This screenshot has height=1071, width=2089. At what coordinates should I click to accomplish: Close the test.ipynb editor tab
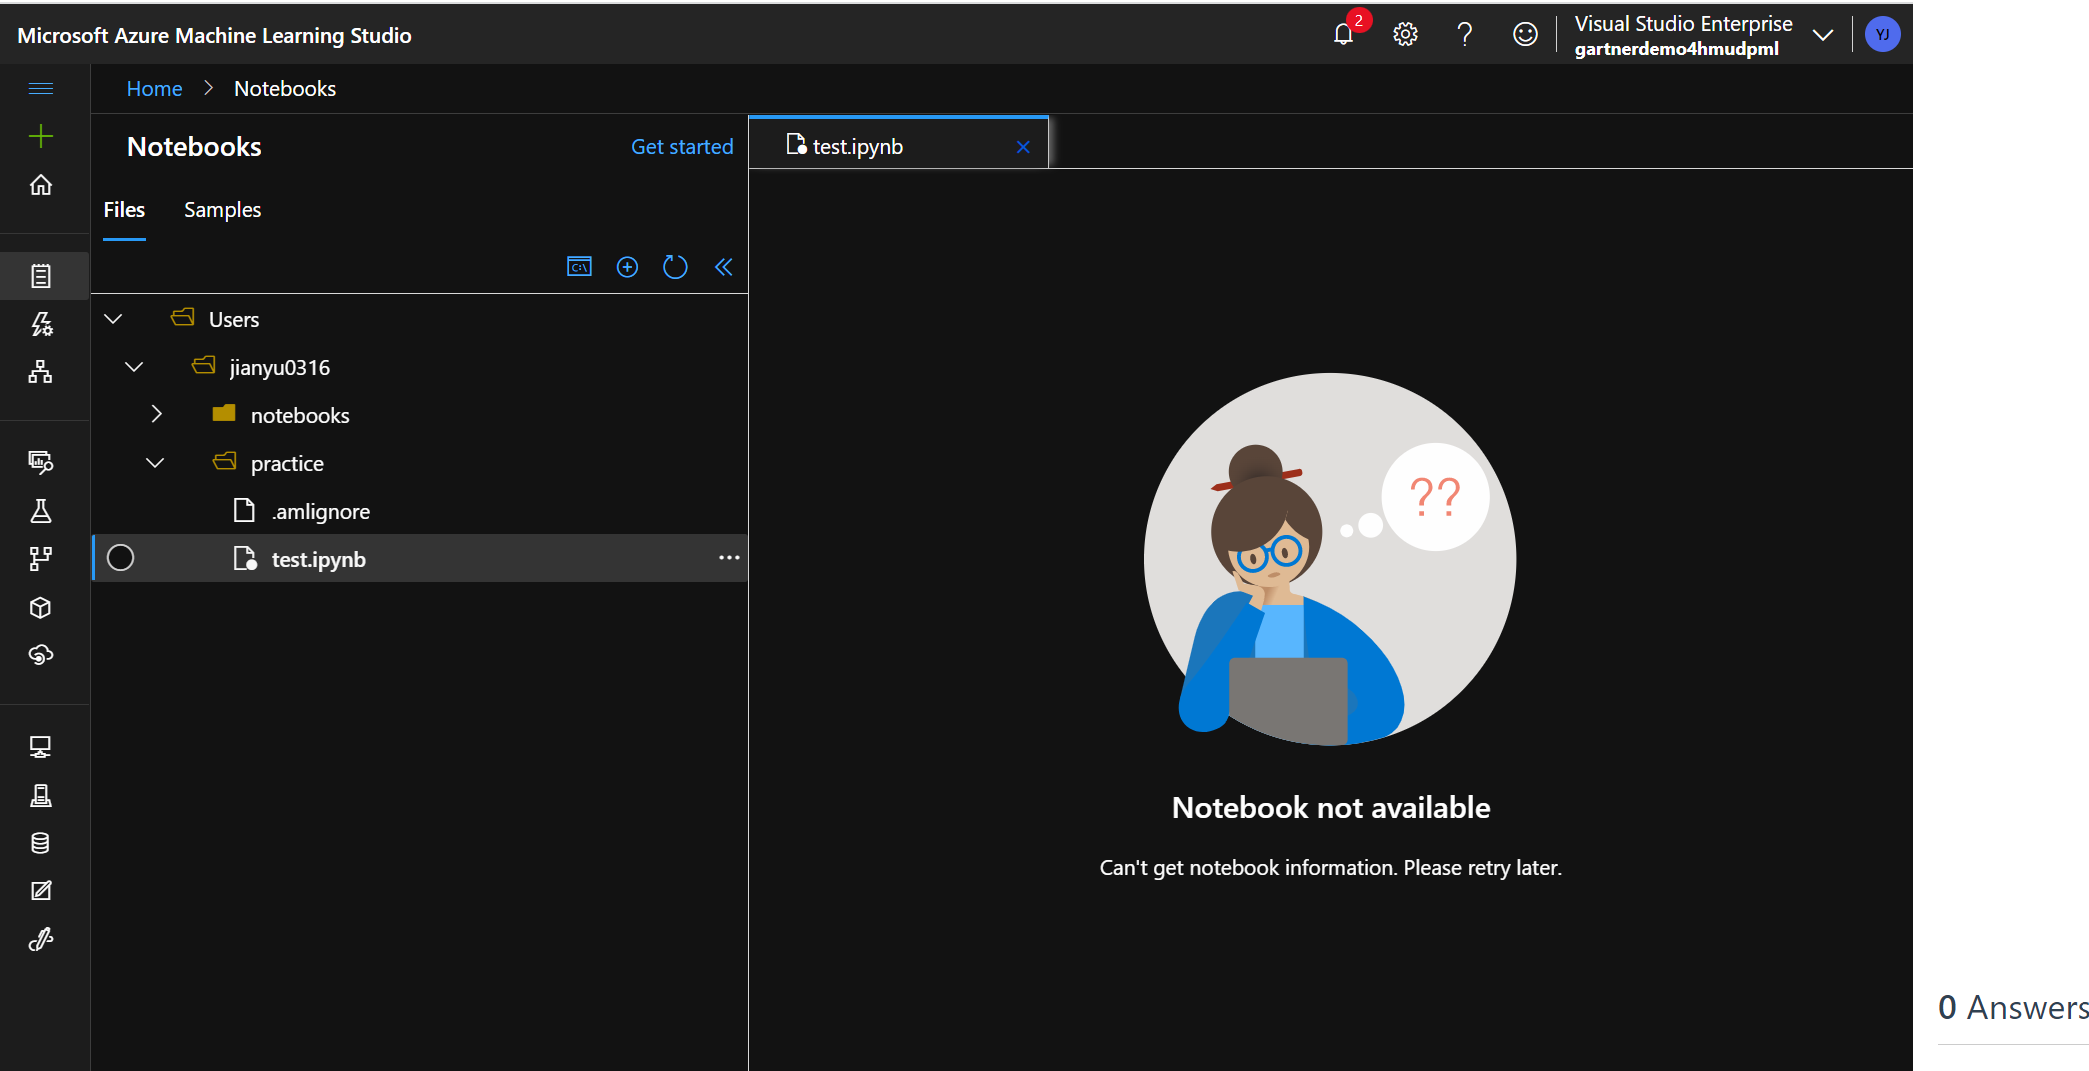coord(1023,147)
